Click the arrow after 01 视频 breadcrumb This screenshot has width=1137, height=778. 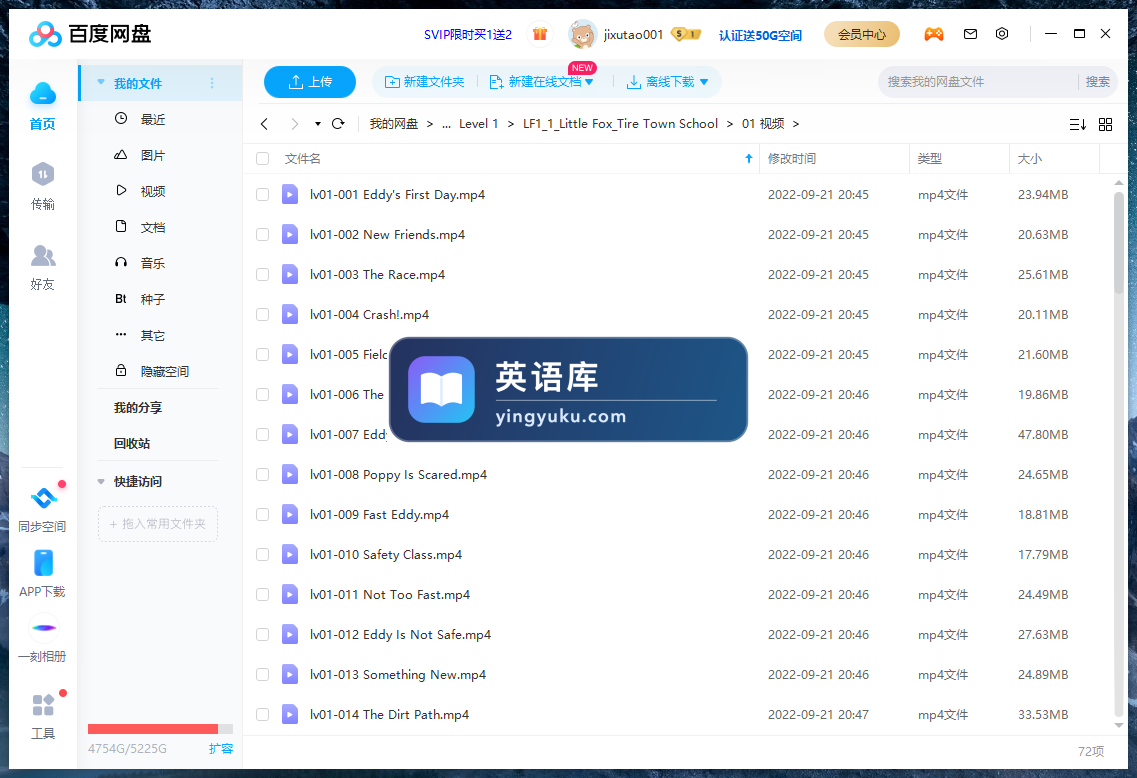coord(795,124)
